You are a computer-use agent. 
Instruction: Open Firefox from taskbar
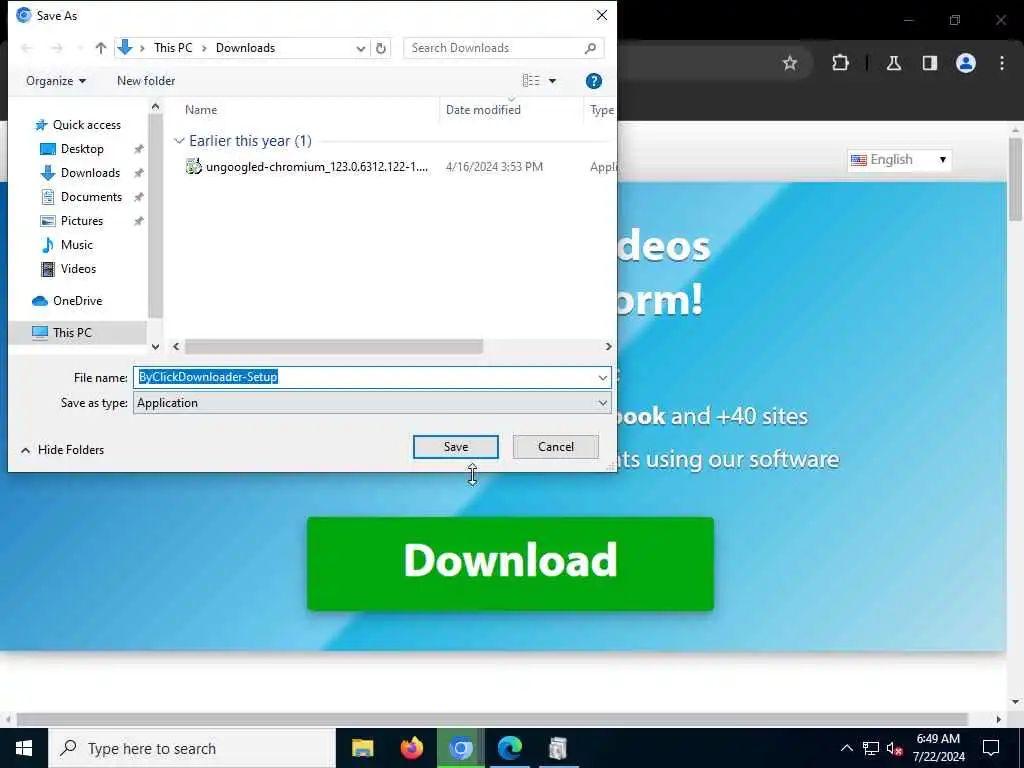411,748
